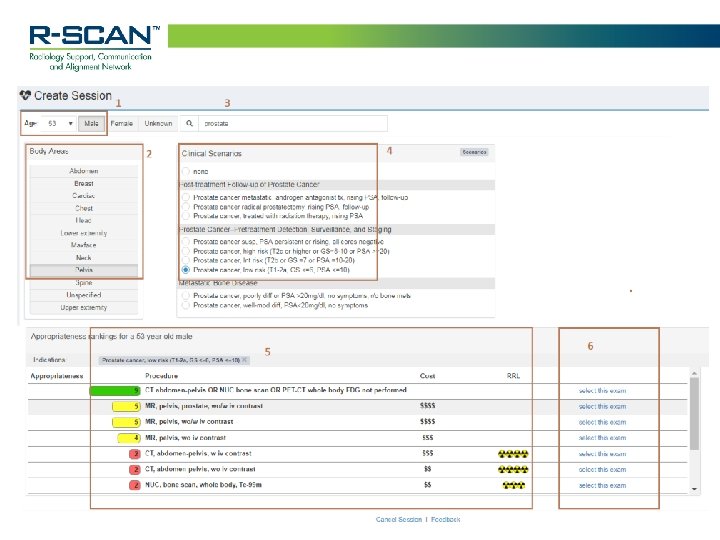Click the results scrollbar up arrow
The height and width of the screenshot is (540, 720).
694,374
